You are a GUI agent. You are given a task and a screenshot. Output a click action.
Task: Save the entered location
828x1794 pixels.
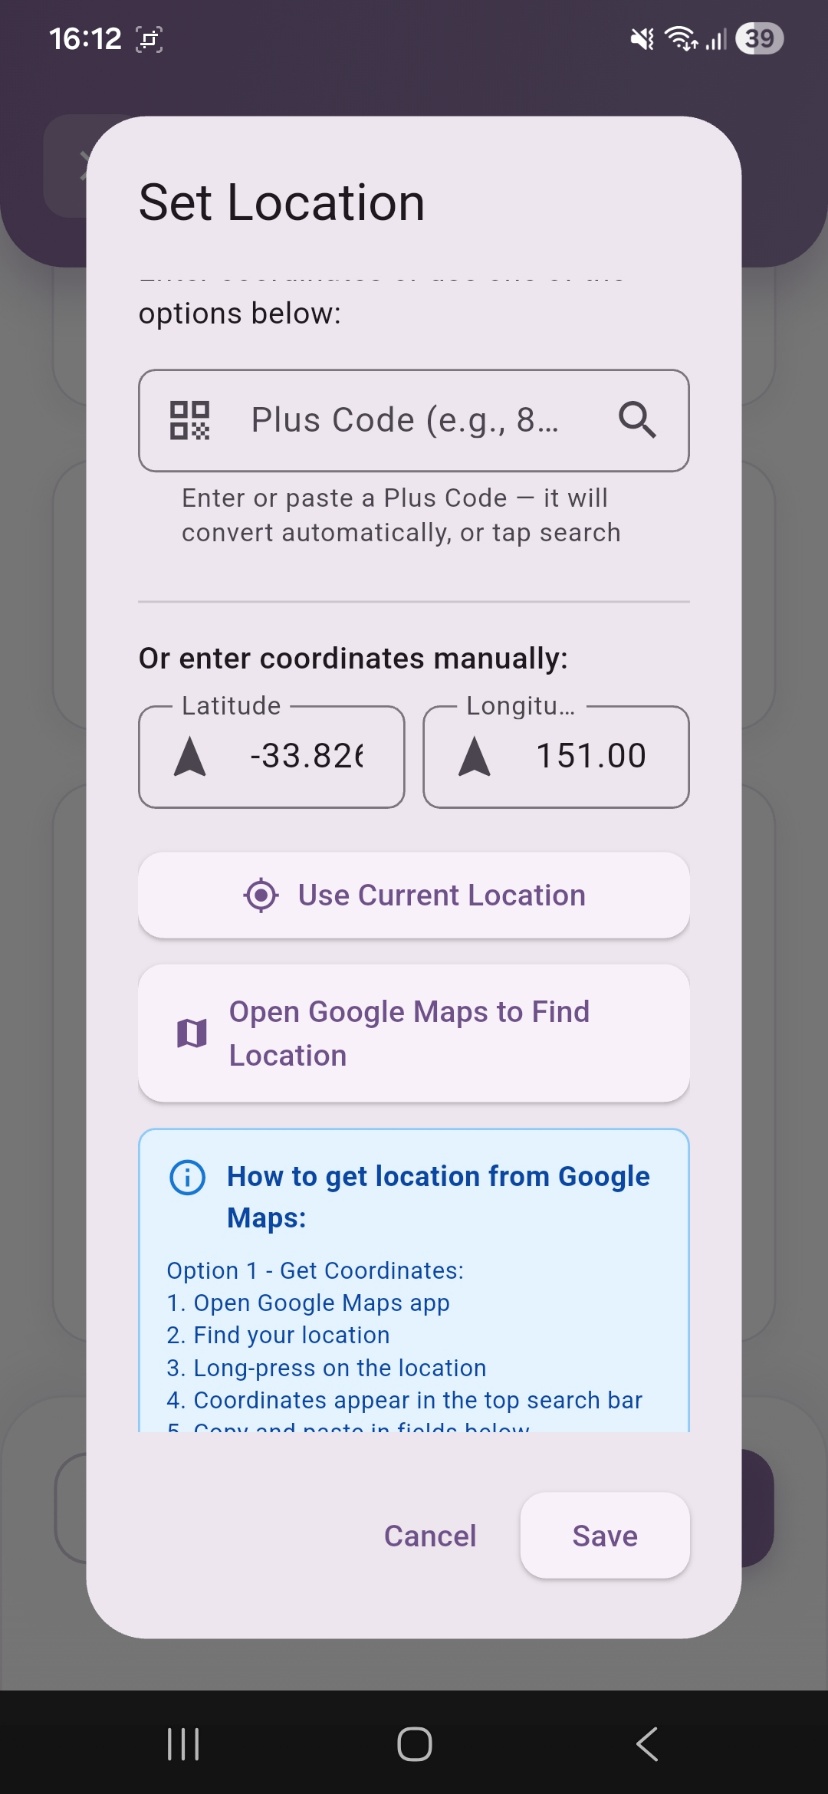[x=605, y=1536]
